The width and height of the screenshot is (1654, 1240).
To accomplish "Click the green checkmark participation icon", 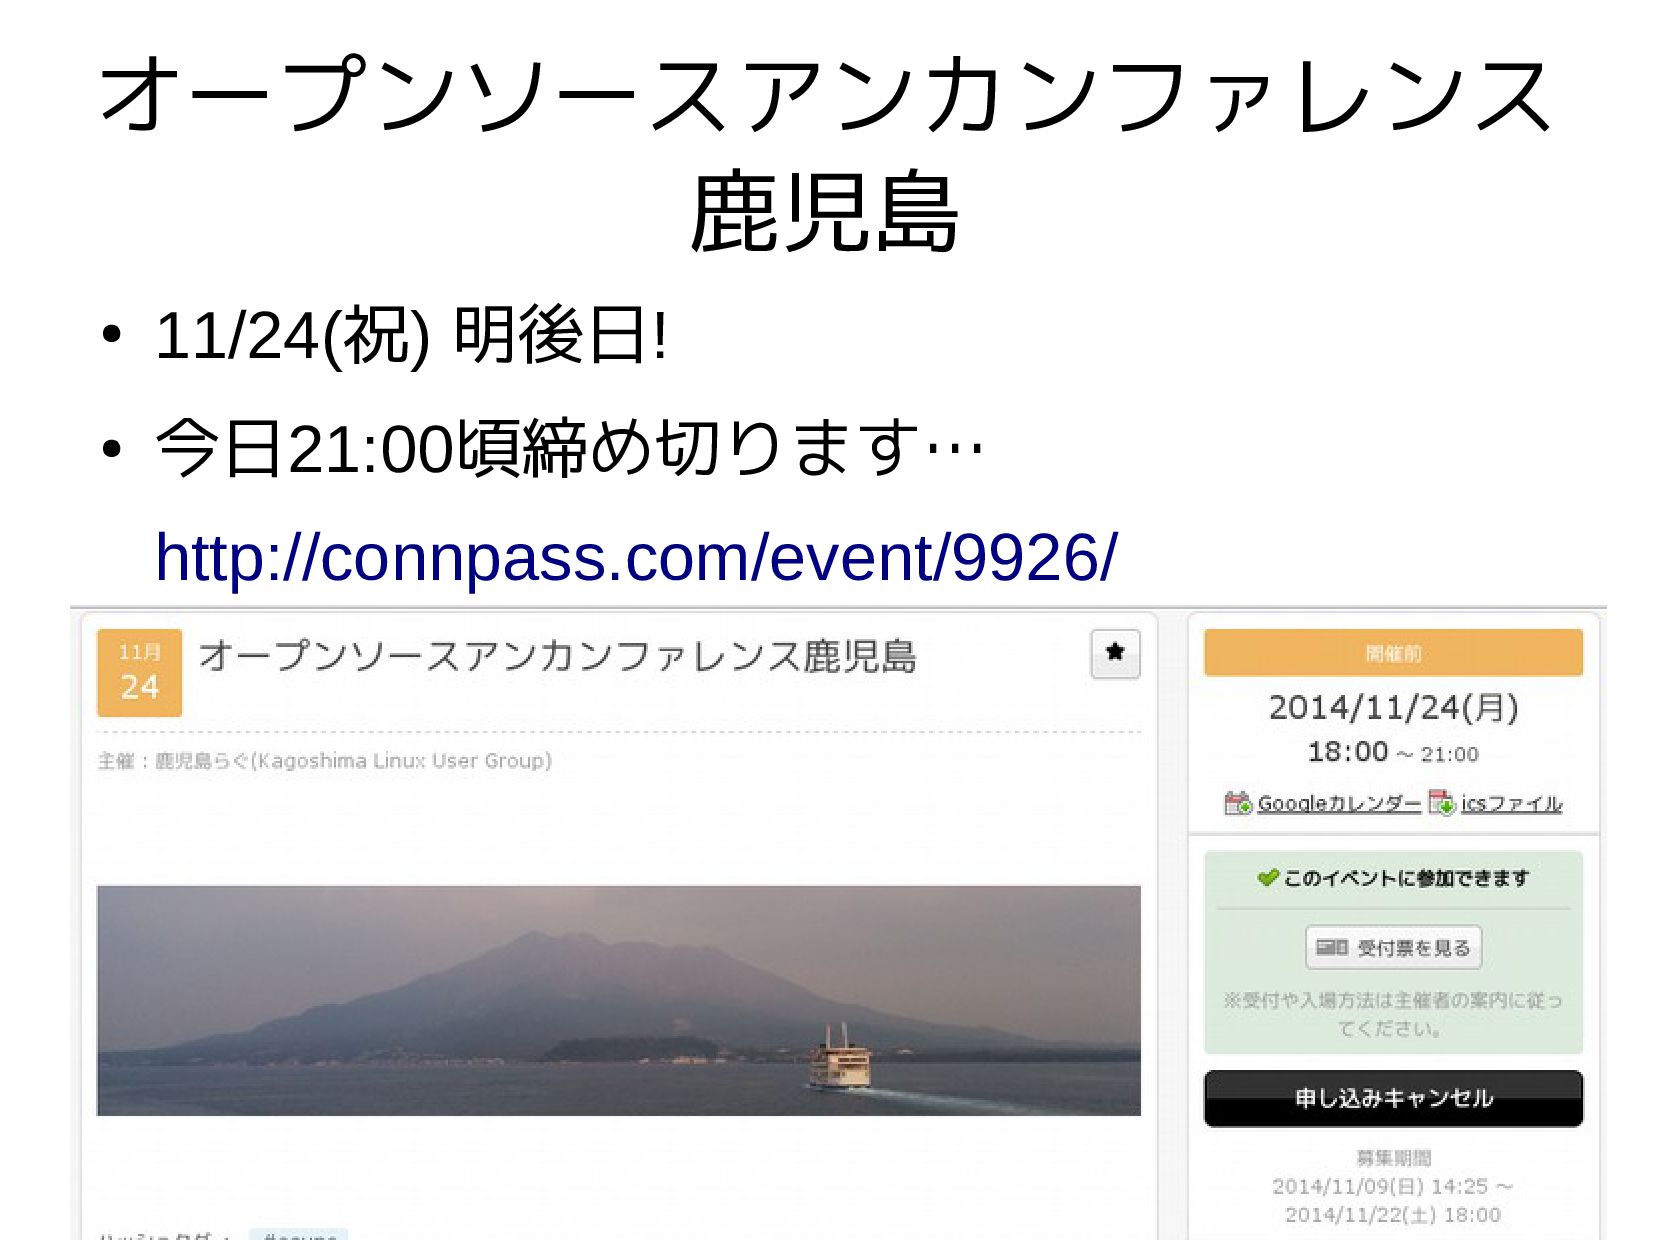I will pos(1268,877).
